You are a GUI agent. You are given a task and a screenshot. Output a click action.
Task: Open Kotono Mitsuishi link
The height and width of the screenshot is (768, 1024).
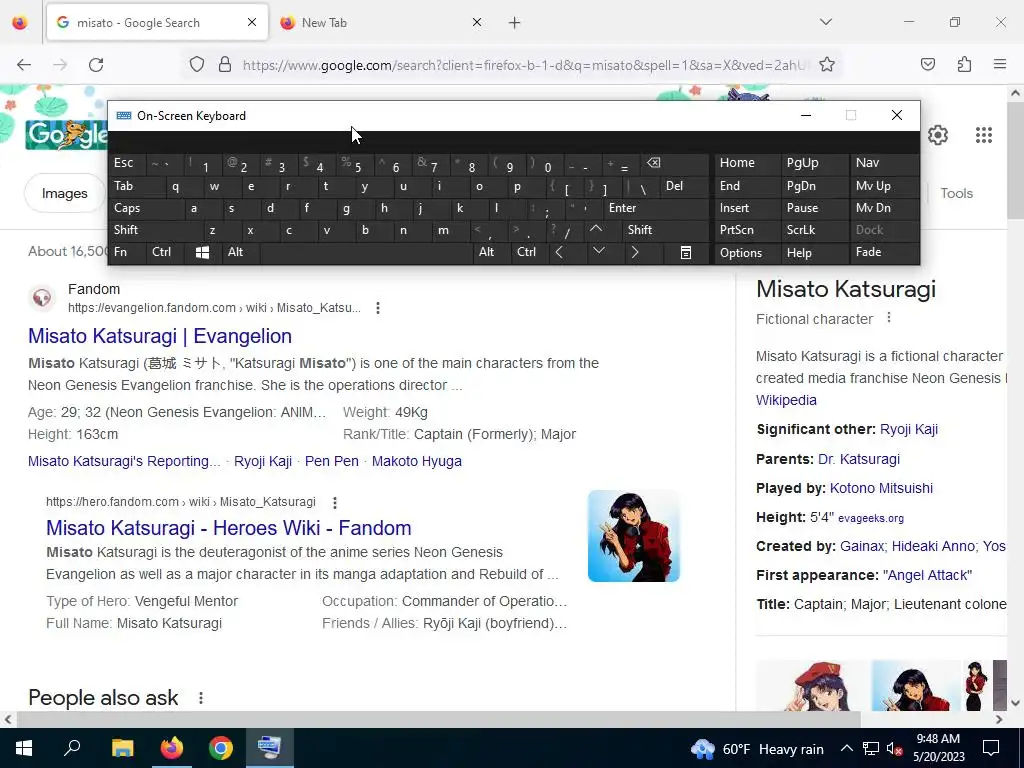pyautogui.click(x=881, y=488)
